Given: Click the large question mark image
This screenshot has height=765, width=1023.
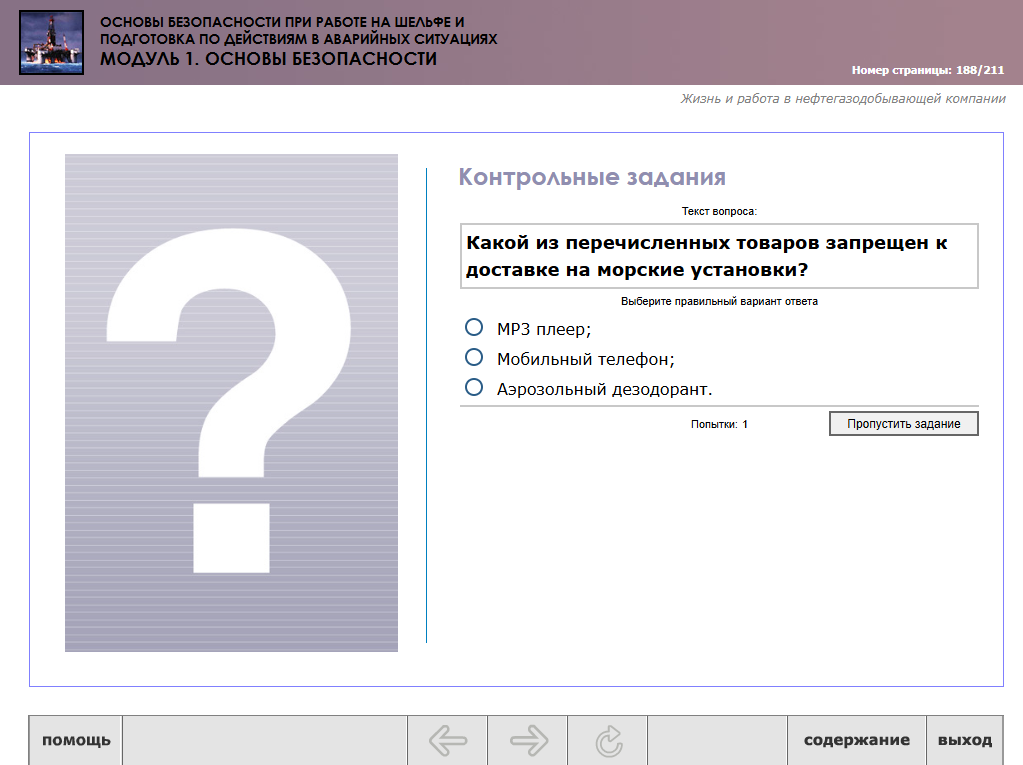Looking at the screenshot, I should click(x=231, y=402).
